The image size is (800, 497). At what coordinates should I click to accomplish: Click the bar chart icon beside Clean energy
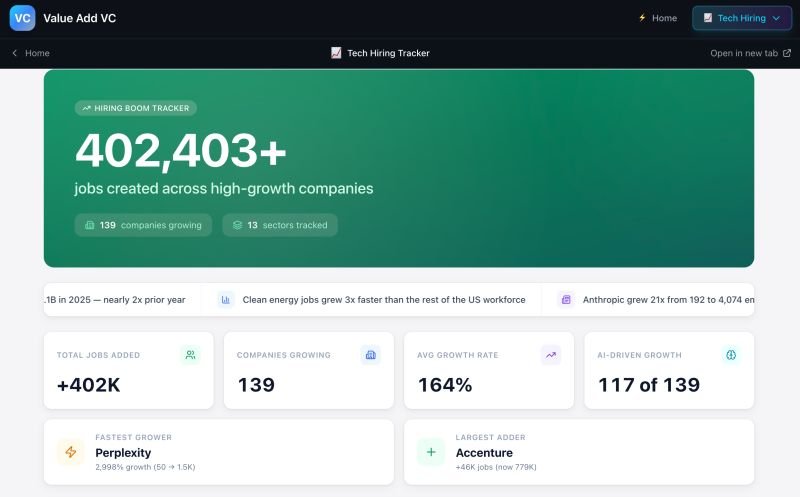(x=226, y=300)
